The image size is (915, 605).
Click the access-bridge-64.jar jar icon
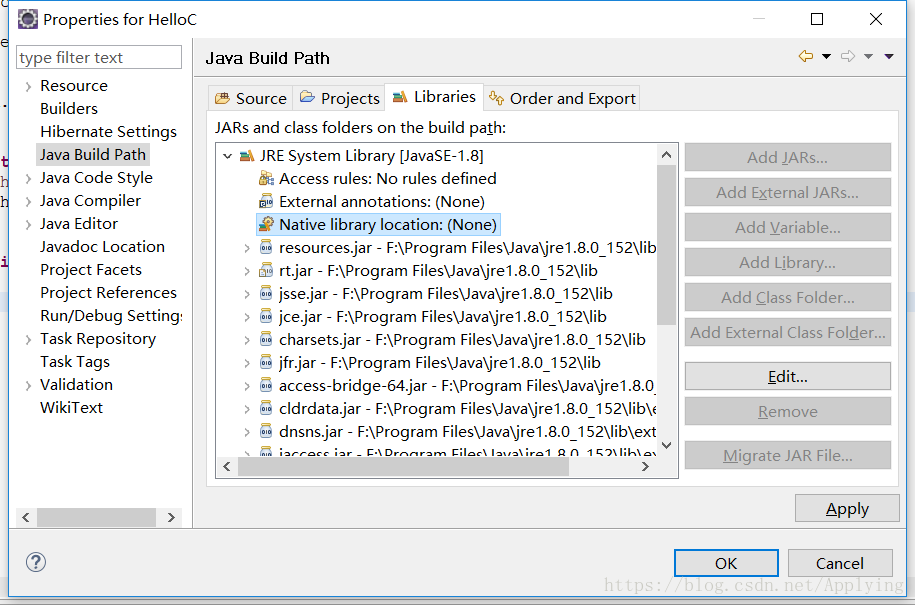[266, 386]
